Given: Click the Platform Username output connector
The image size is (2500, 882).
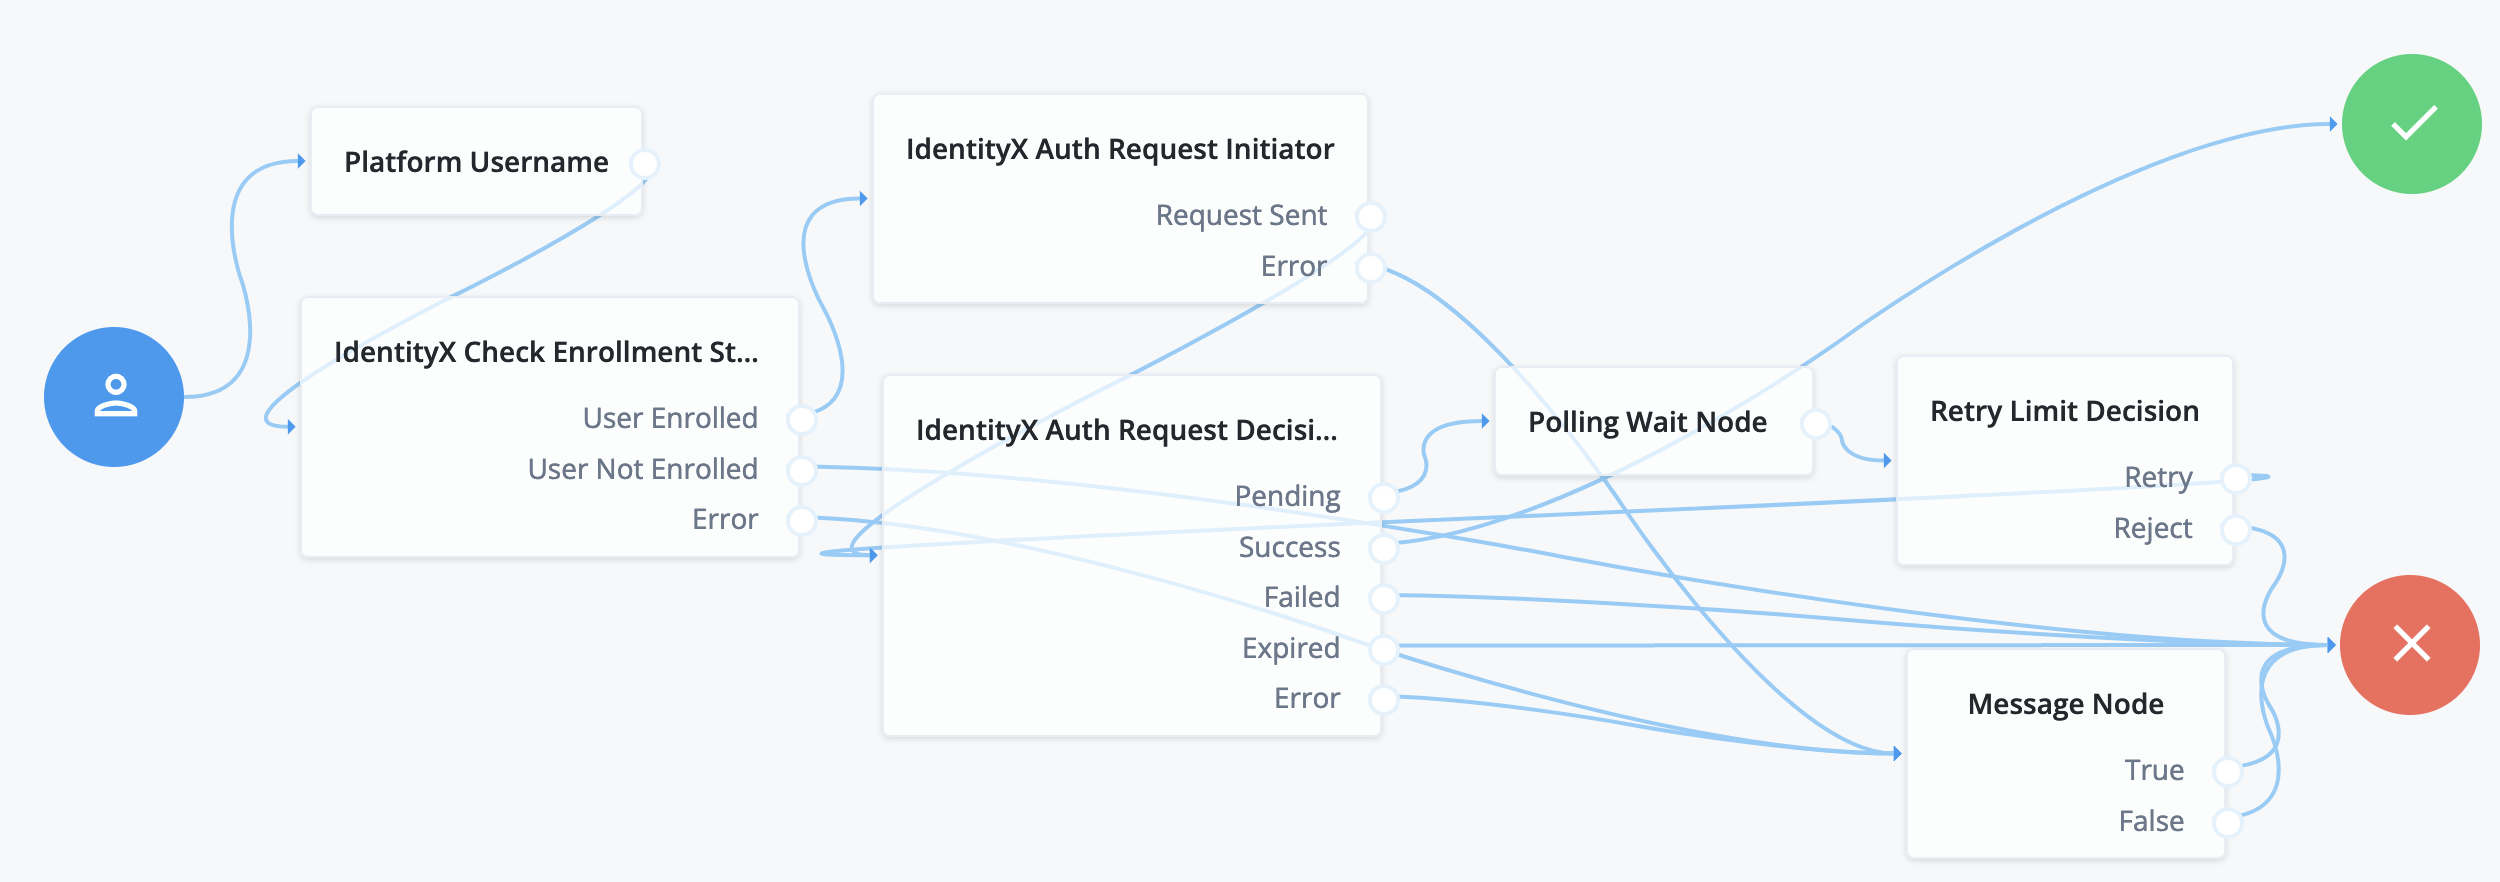Looking at the screenshot, I should 645,163.
